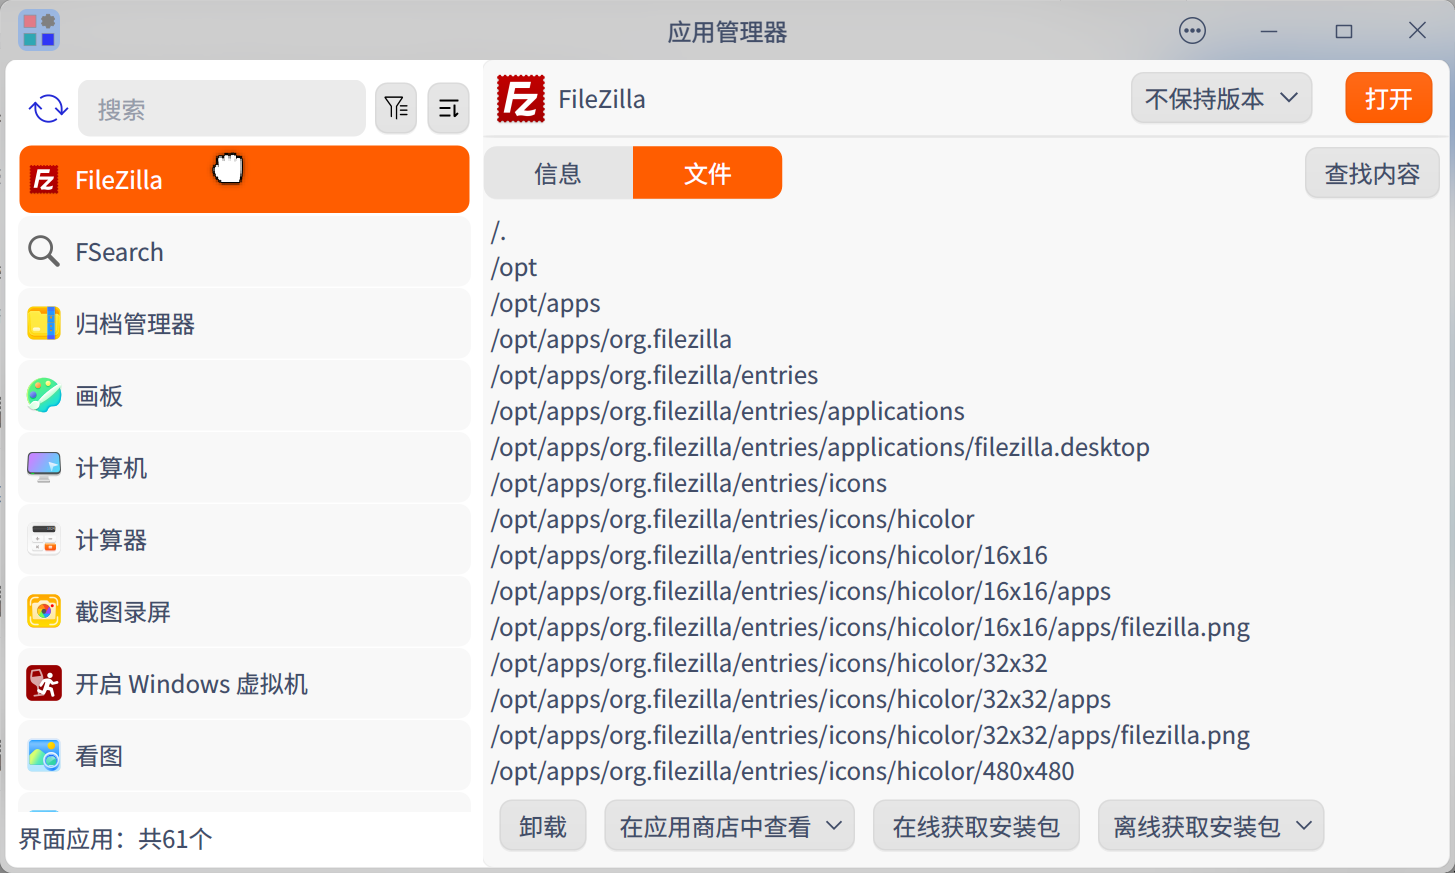Click the refresh app list icon

48,108
